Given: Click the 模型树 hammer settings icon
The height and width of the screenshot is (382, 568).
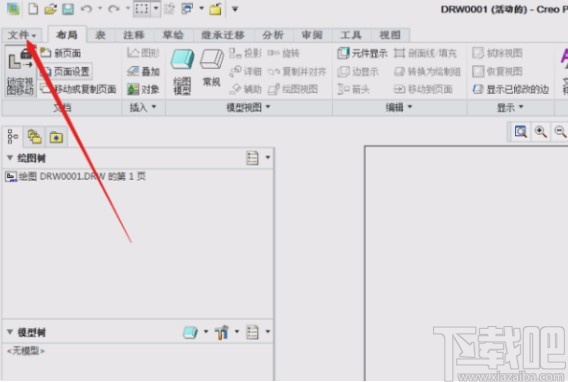Looking at the screenshot, I should pos(221,332).
